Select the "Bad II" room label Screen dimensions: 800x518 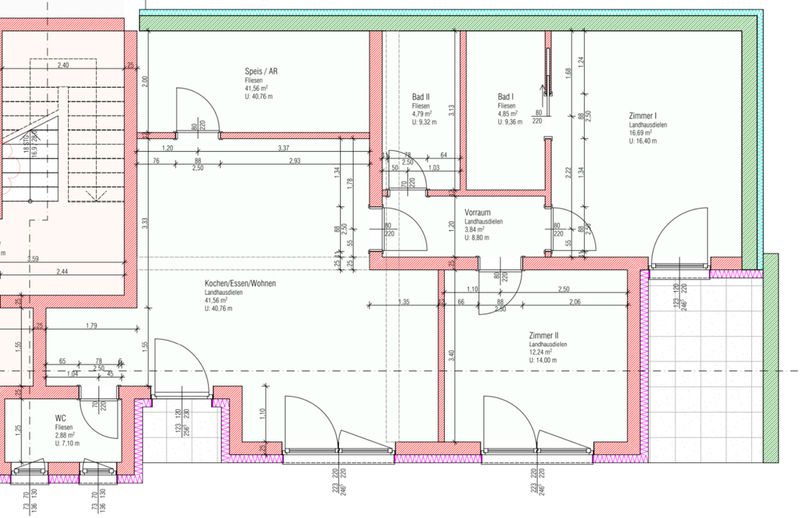(421, 97)
